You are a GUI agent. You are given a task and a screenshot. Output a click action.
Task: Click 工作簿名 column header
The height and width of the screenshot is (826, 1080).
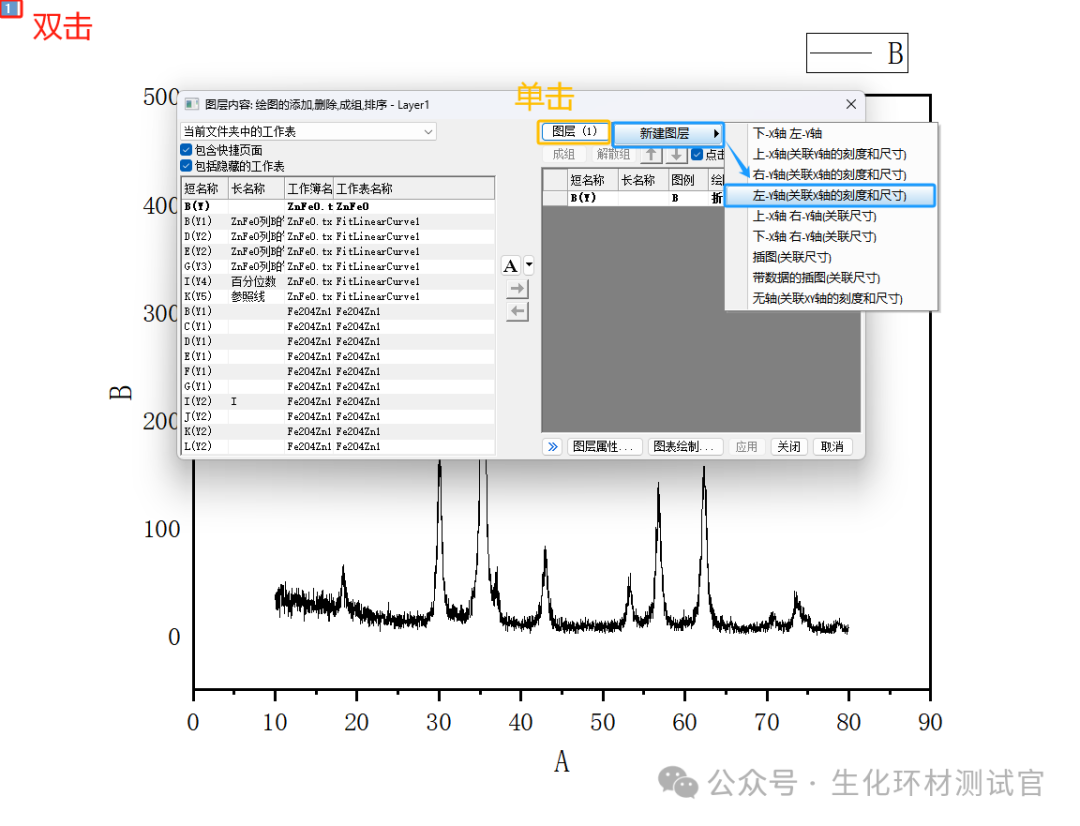pyautogui.click(x=309, y=188)
